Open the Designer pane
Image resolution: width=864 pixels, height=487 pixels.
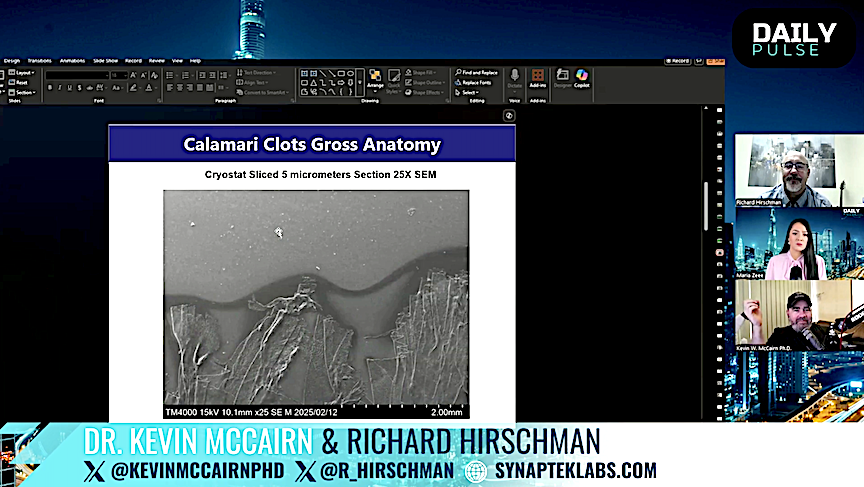pos(562,77)
